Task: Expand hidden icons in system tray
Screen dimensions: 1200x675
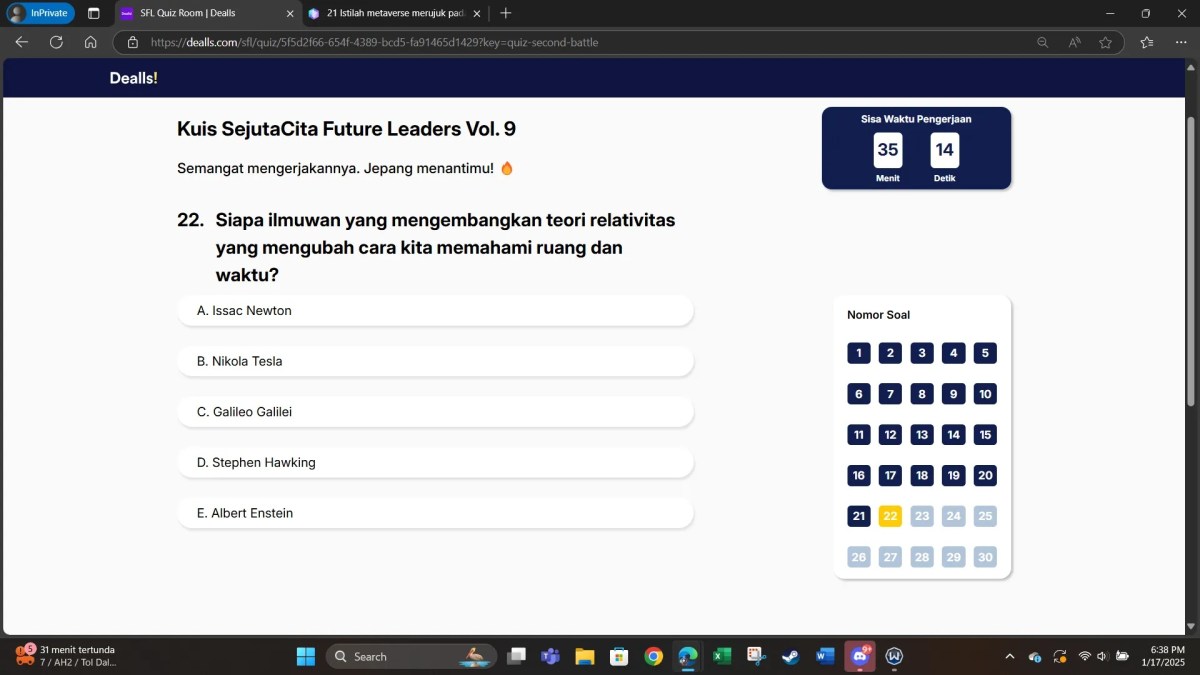Action: (x=1009, y=656)
